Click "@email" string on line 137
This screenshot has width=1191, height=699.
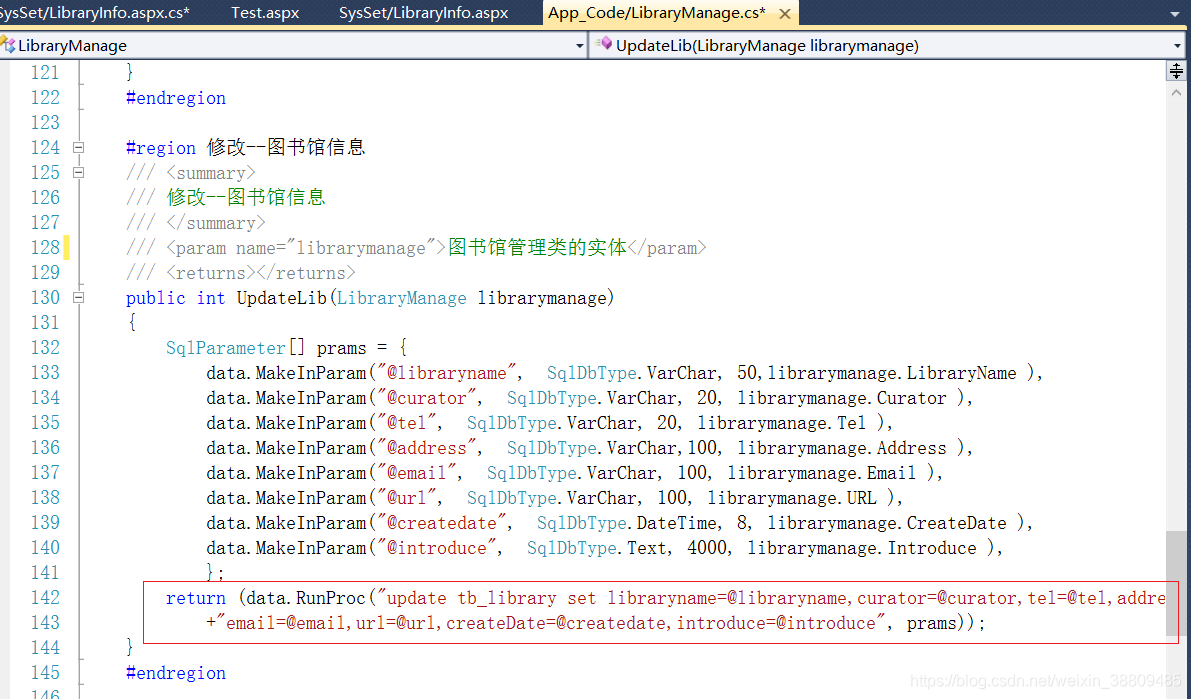416,473
